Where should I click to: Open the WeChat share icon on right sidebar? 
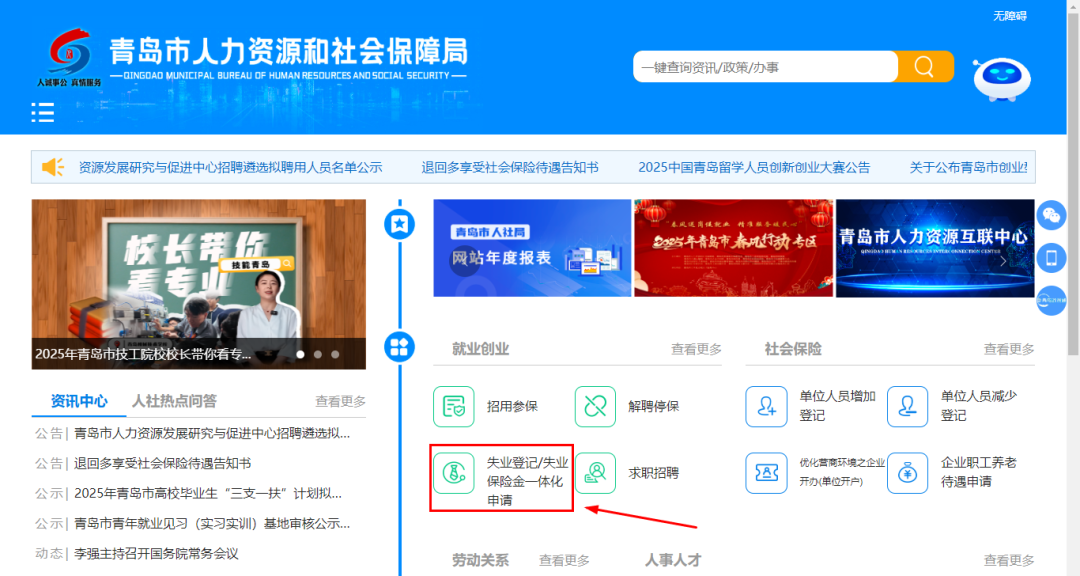(x=1051, y=215)
